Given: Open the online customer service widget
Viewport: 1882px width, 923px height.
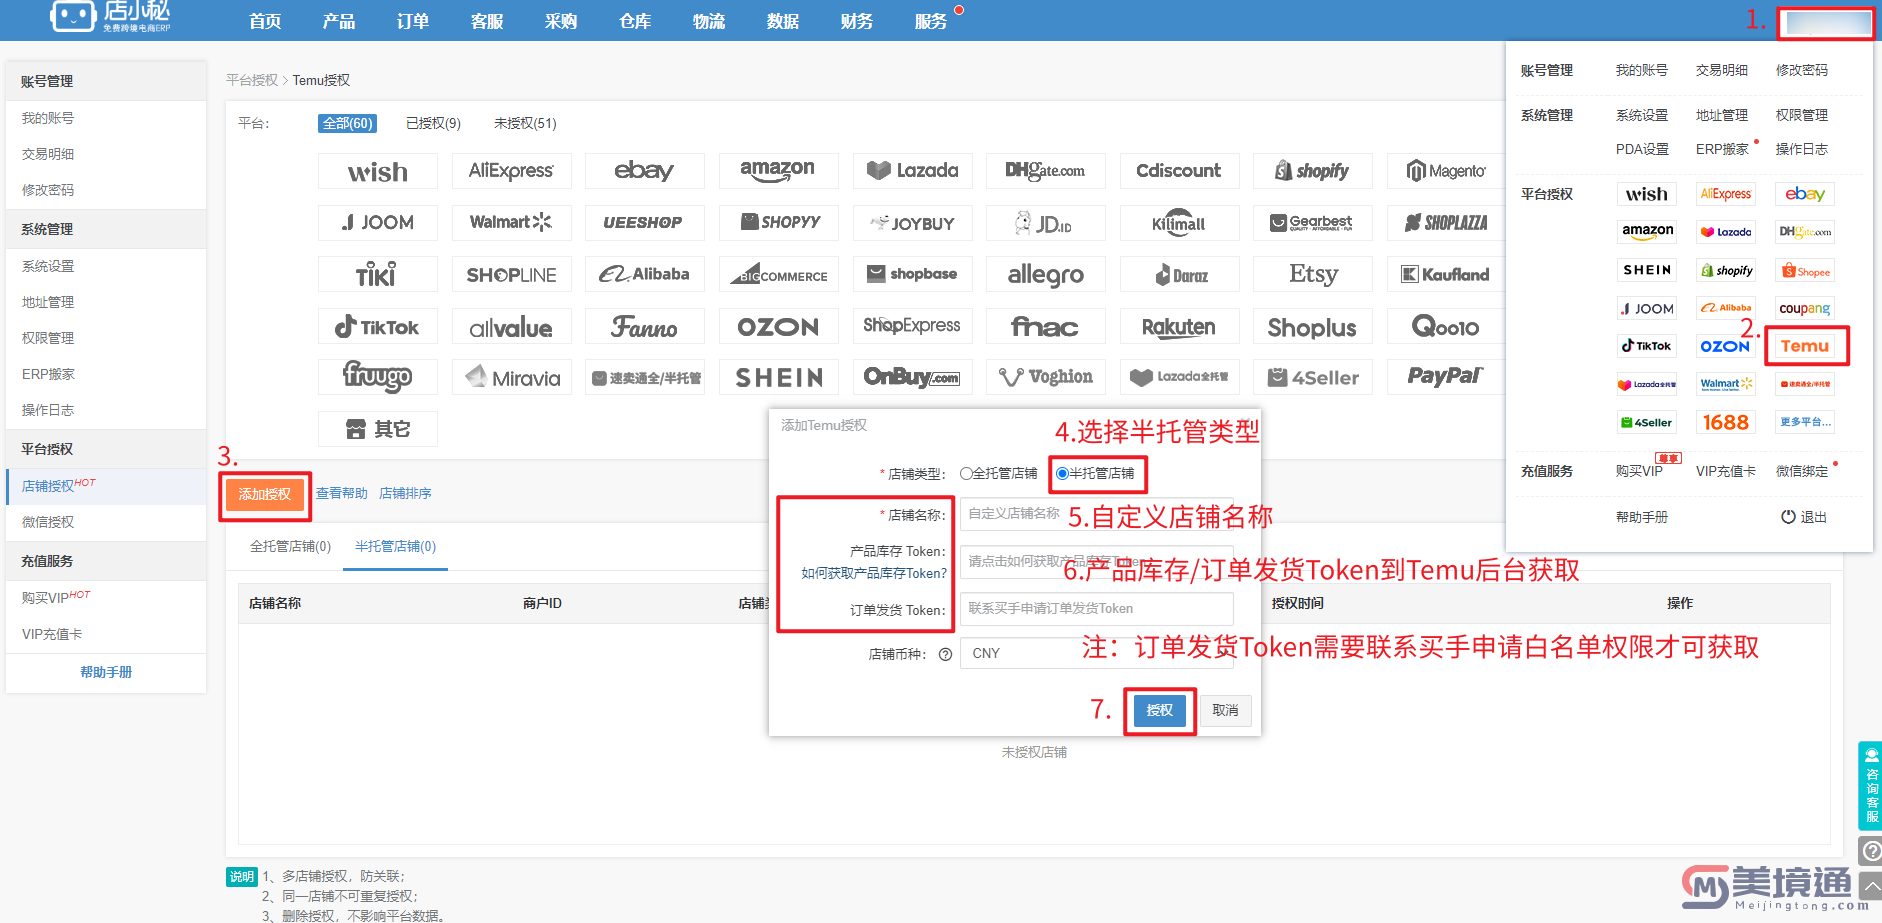Looking at the screenshot, I should (1871, 786).
